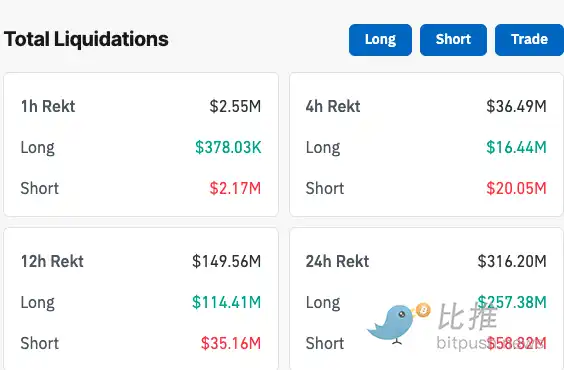
Task: Open the 12h Rekt card title
Action: click(x=52, y=261)
